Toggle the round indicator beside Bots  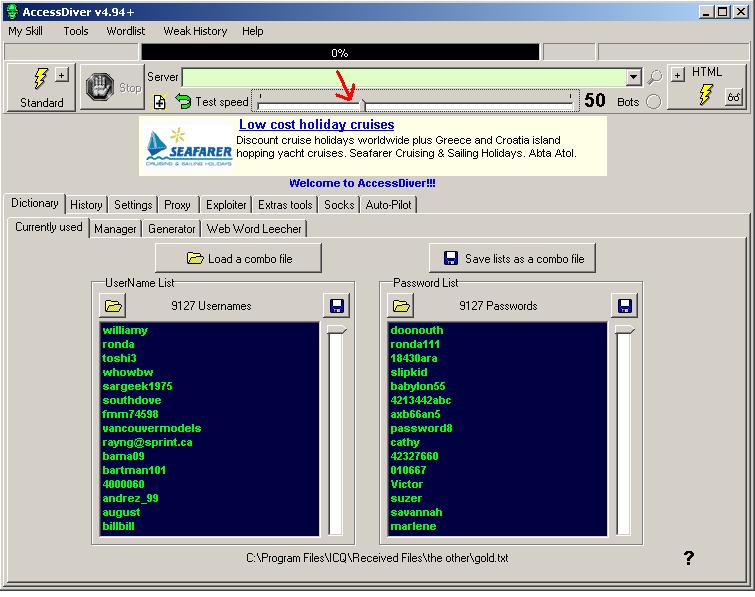click(x=653, y=101)
